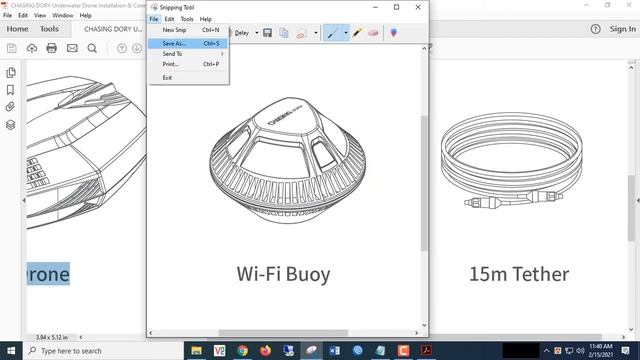Image resolution: width=640 pixels, height=360 pixels.
Task: Click the Acrobat previous page up-arrow icon
Action: (122, 48)
